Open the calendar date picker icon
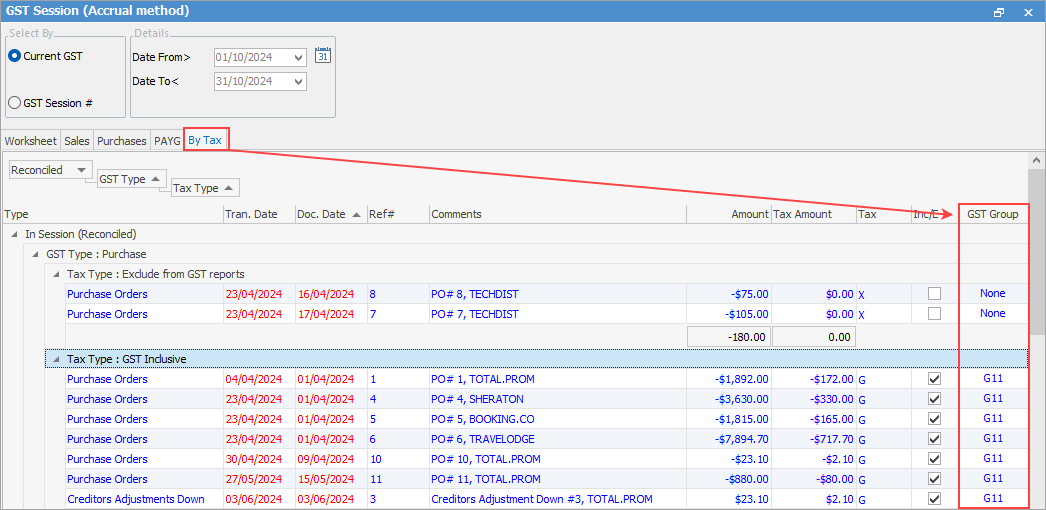The height and width of the screenshot is (510, 1046). pos(322,56)
